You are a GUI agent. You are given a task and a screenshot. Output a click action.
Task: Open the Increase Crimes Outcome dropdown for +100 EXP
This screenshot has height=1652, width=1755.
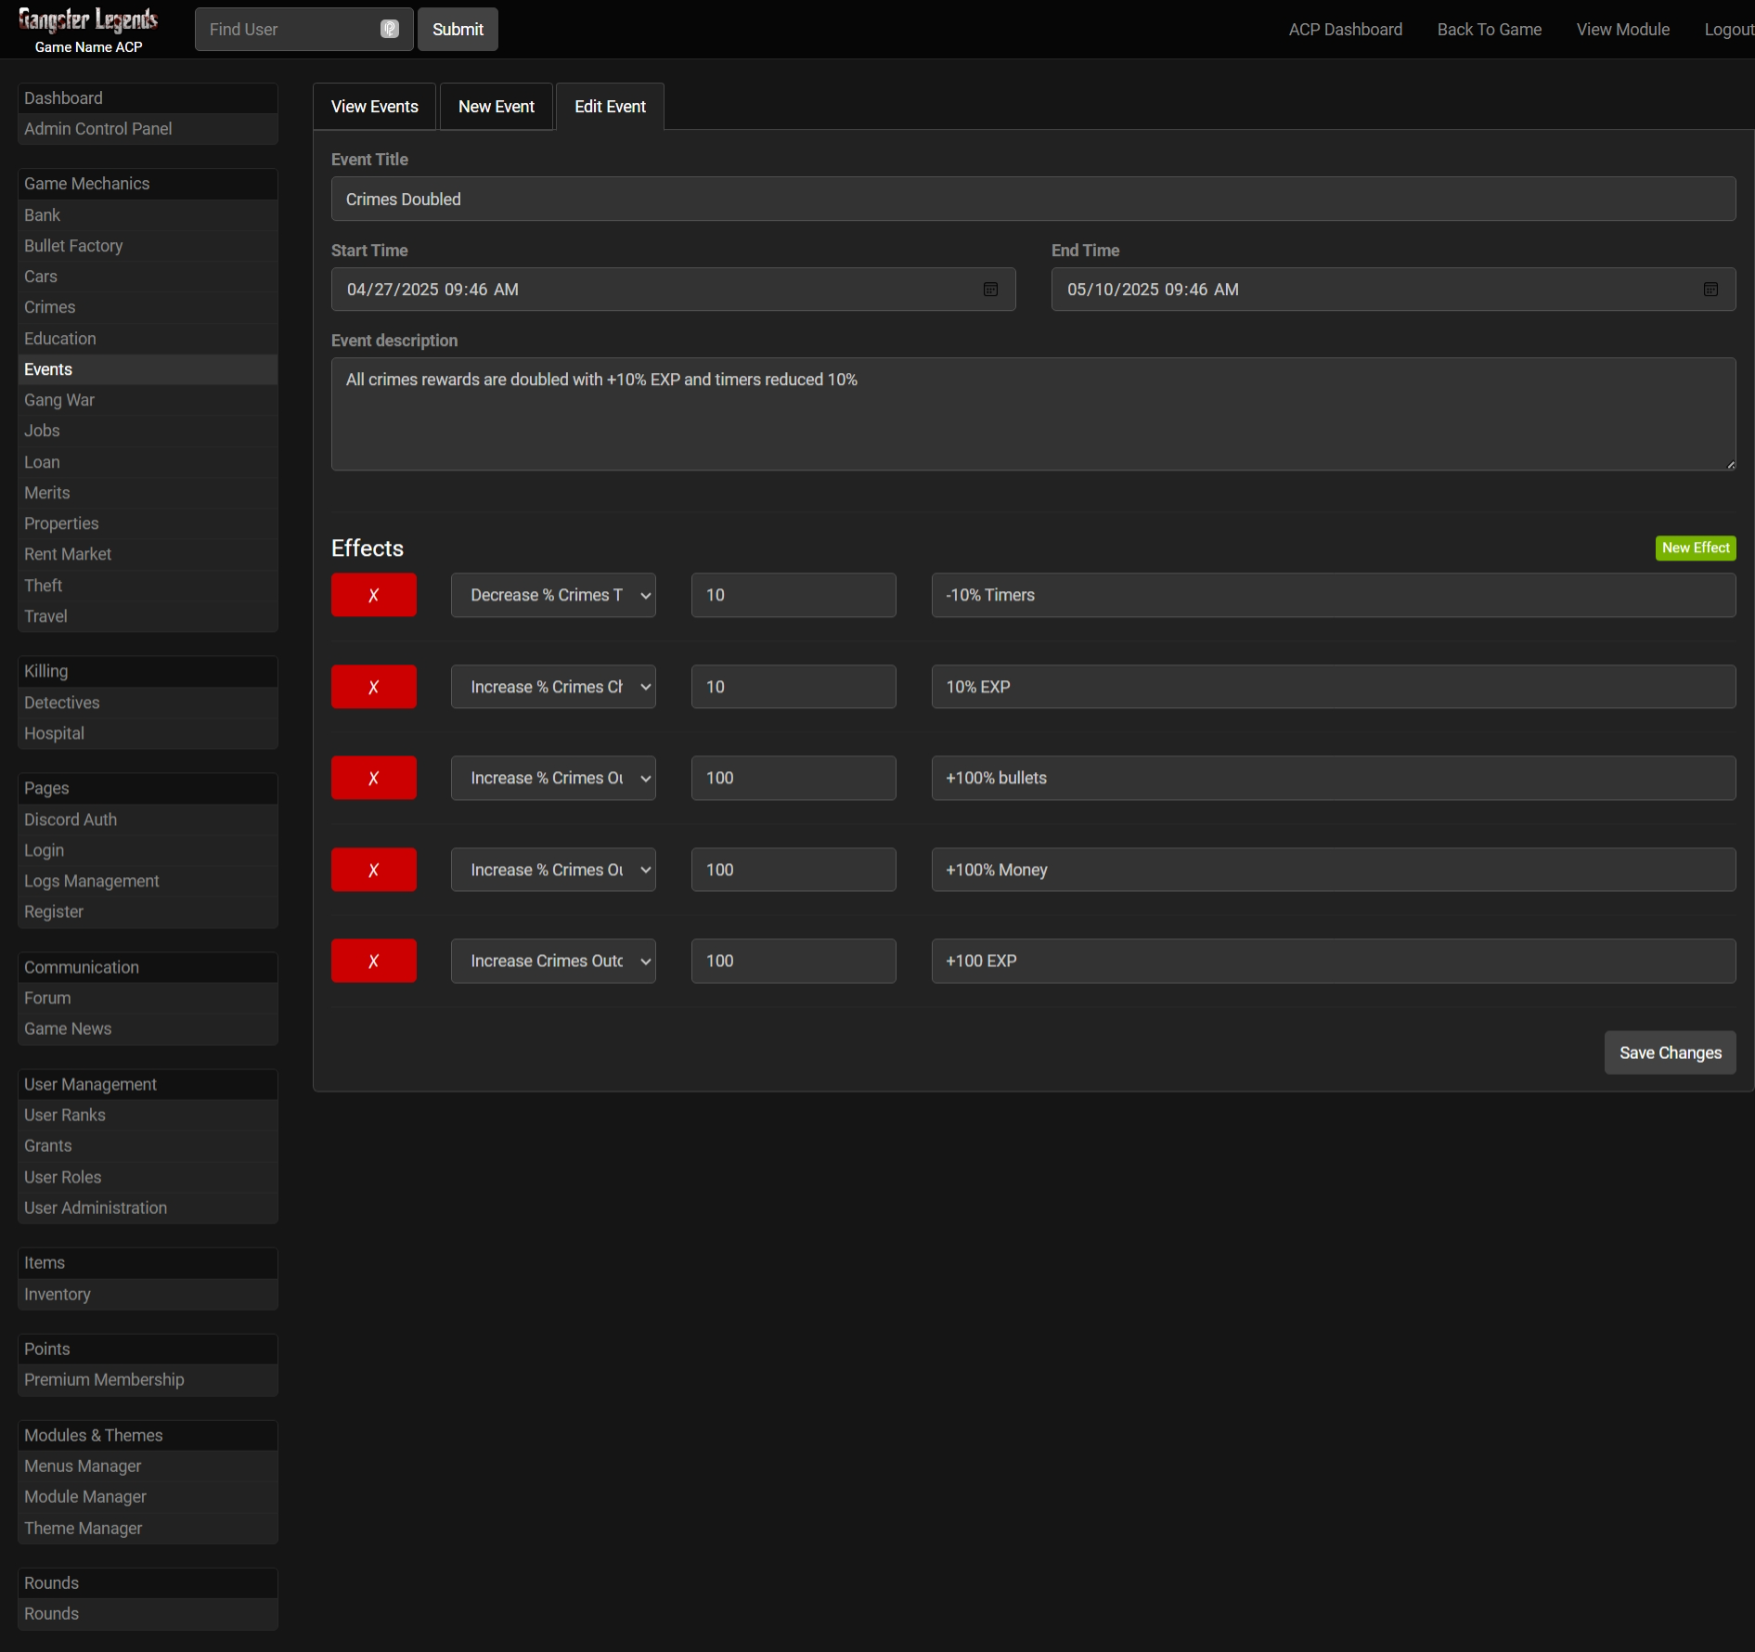(x=553, y=961)
